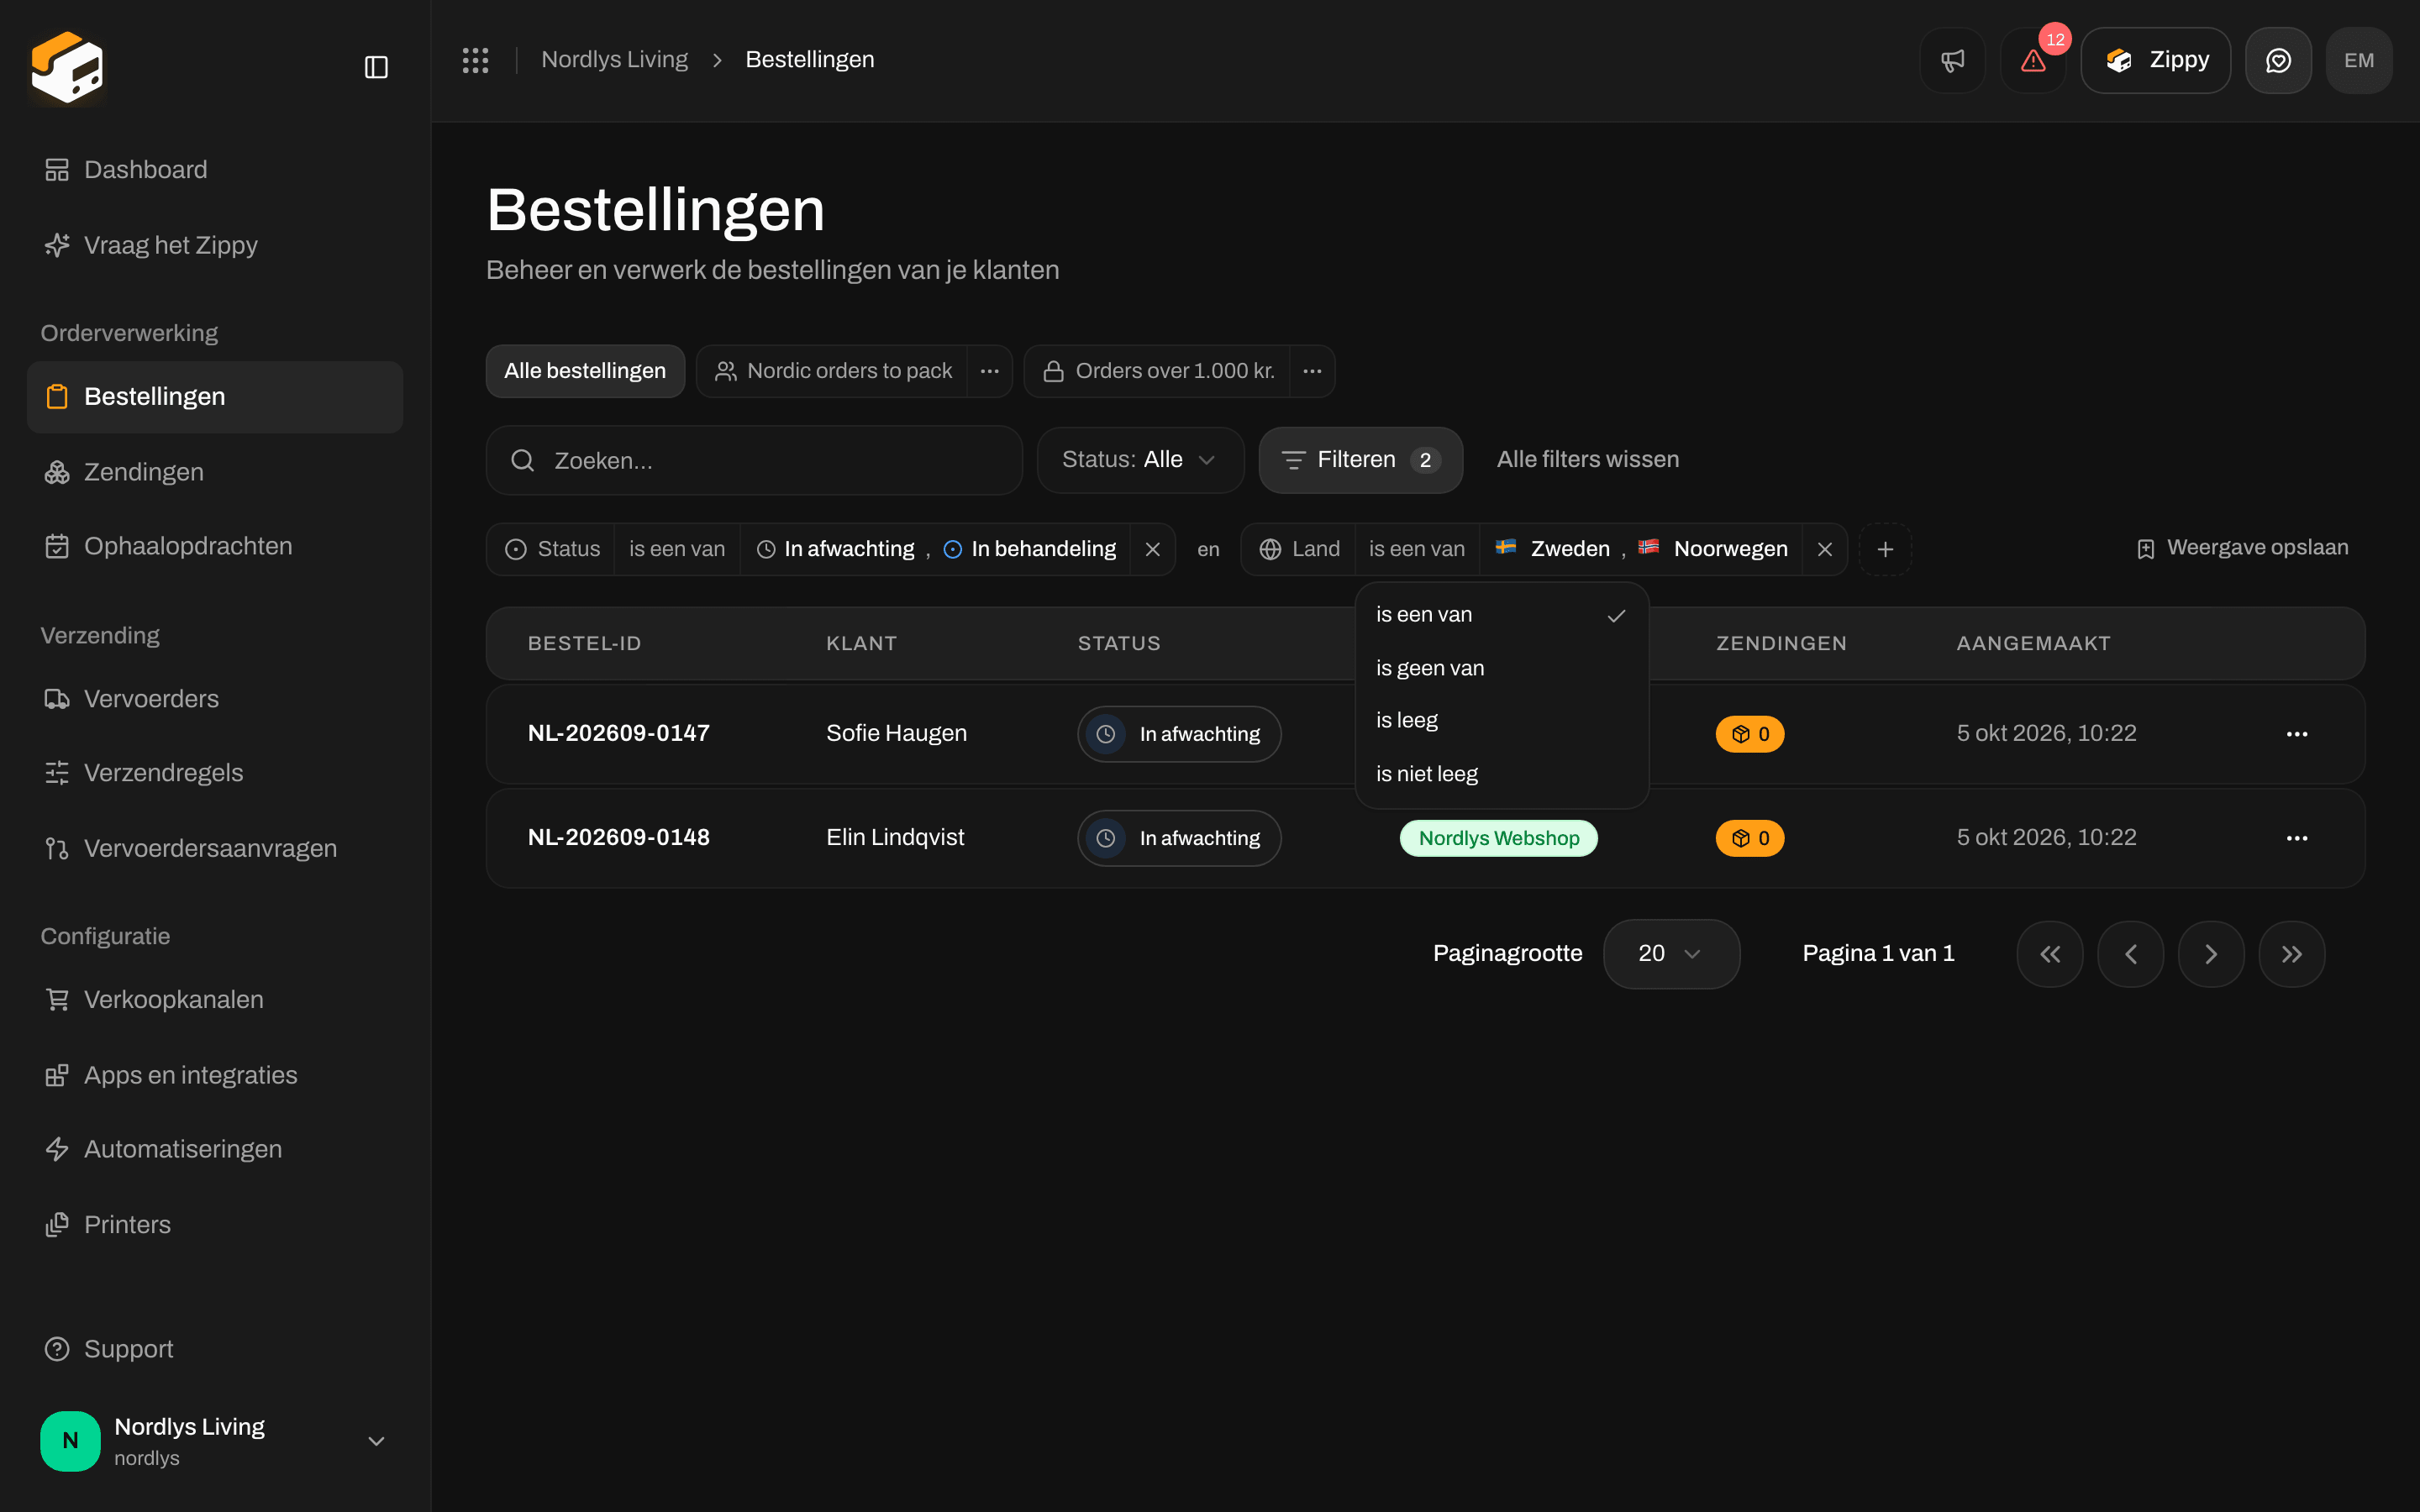Go to the first page

coord(2050,954)
